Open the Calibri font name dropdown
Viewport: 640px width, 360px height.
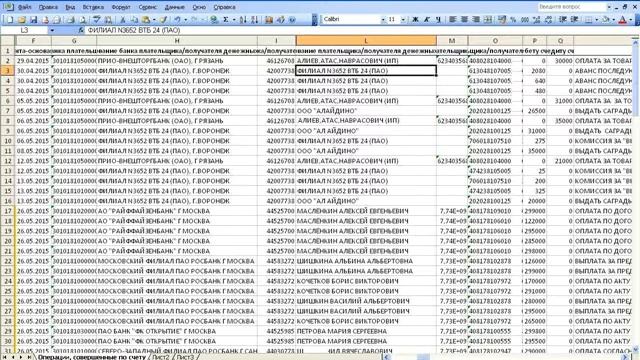click(x=383, y=20)
